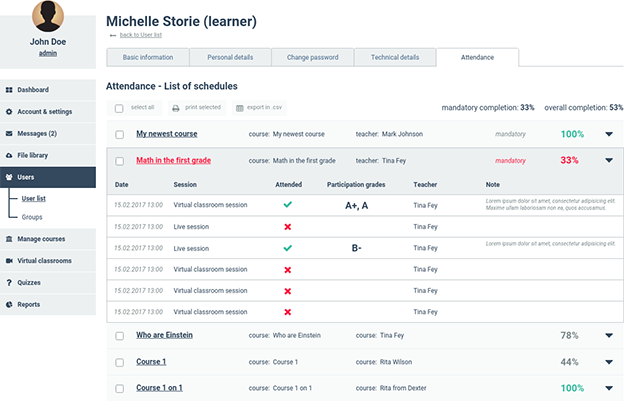Click John Doe's profile avatar

pyautogui.click(x=47, y=17)
